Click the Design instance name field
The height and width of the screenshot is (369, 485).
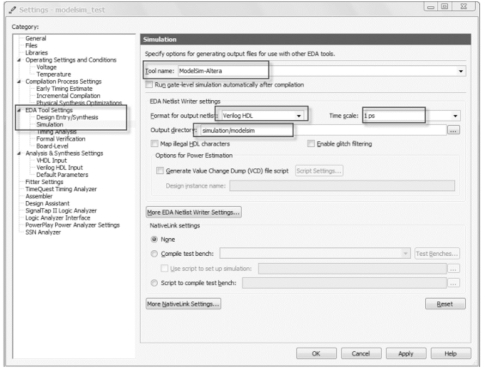[342, 186]
